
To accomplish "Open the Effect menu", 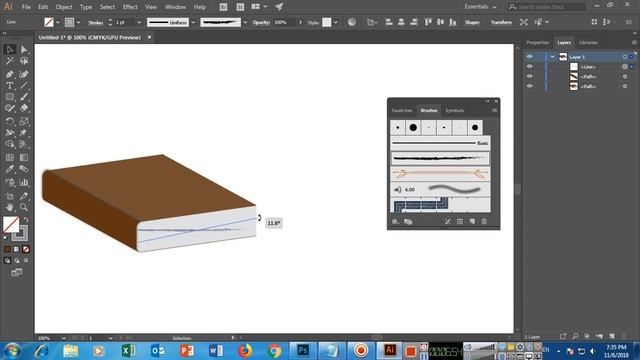I will [x=130, y=7].
